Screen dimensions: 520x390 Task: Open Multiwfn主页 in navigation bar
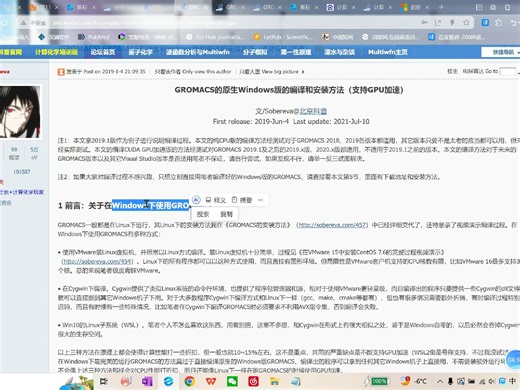[388, 52]
